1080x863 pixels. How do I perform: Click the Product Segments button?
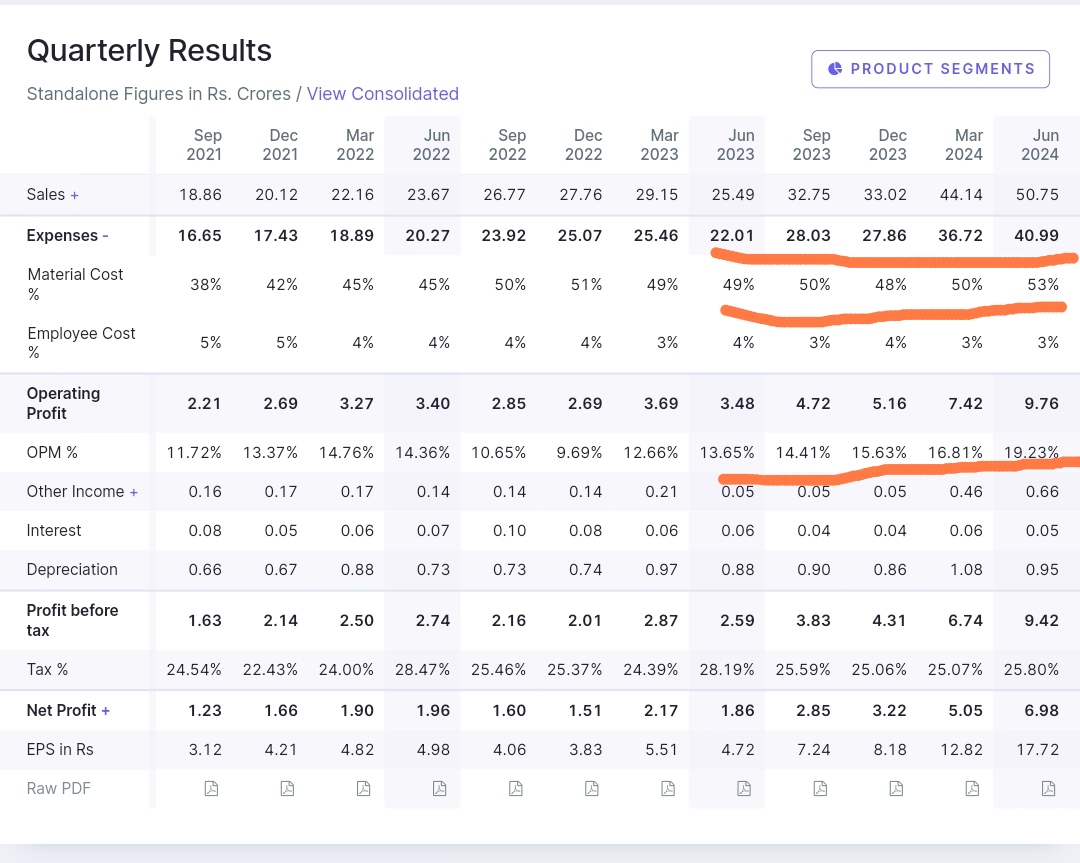[x=930, y=69]
